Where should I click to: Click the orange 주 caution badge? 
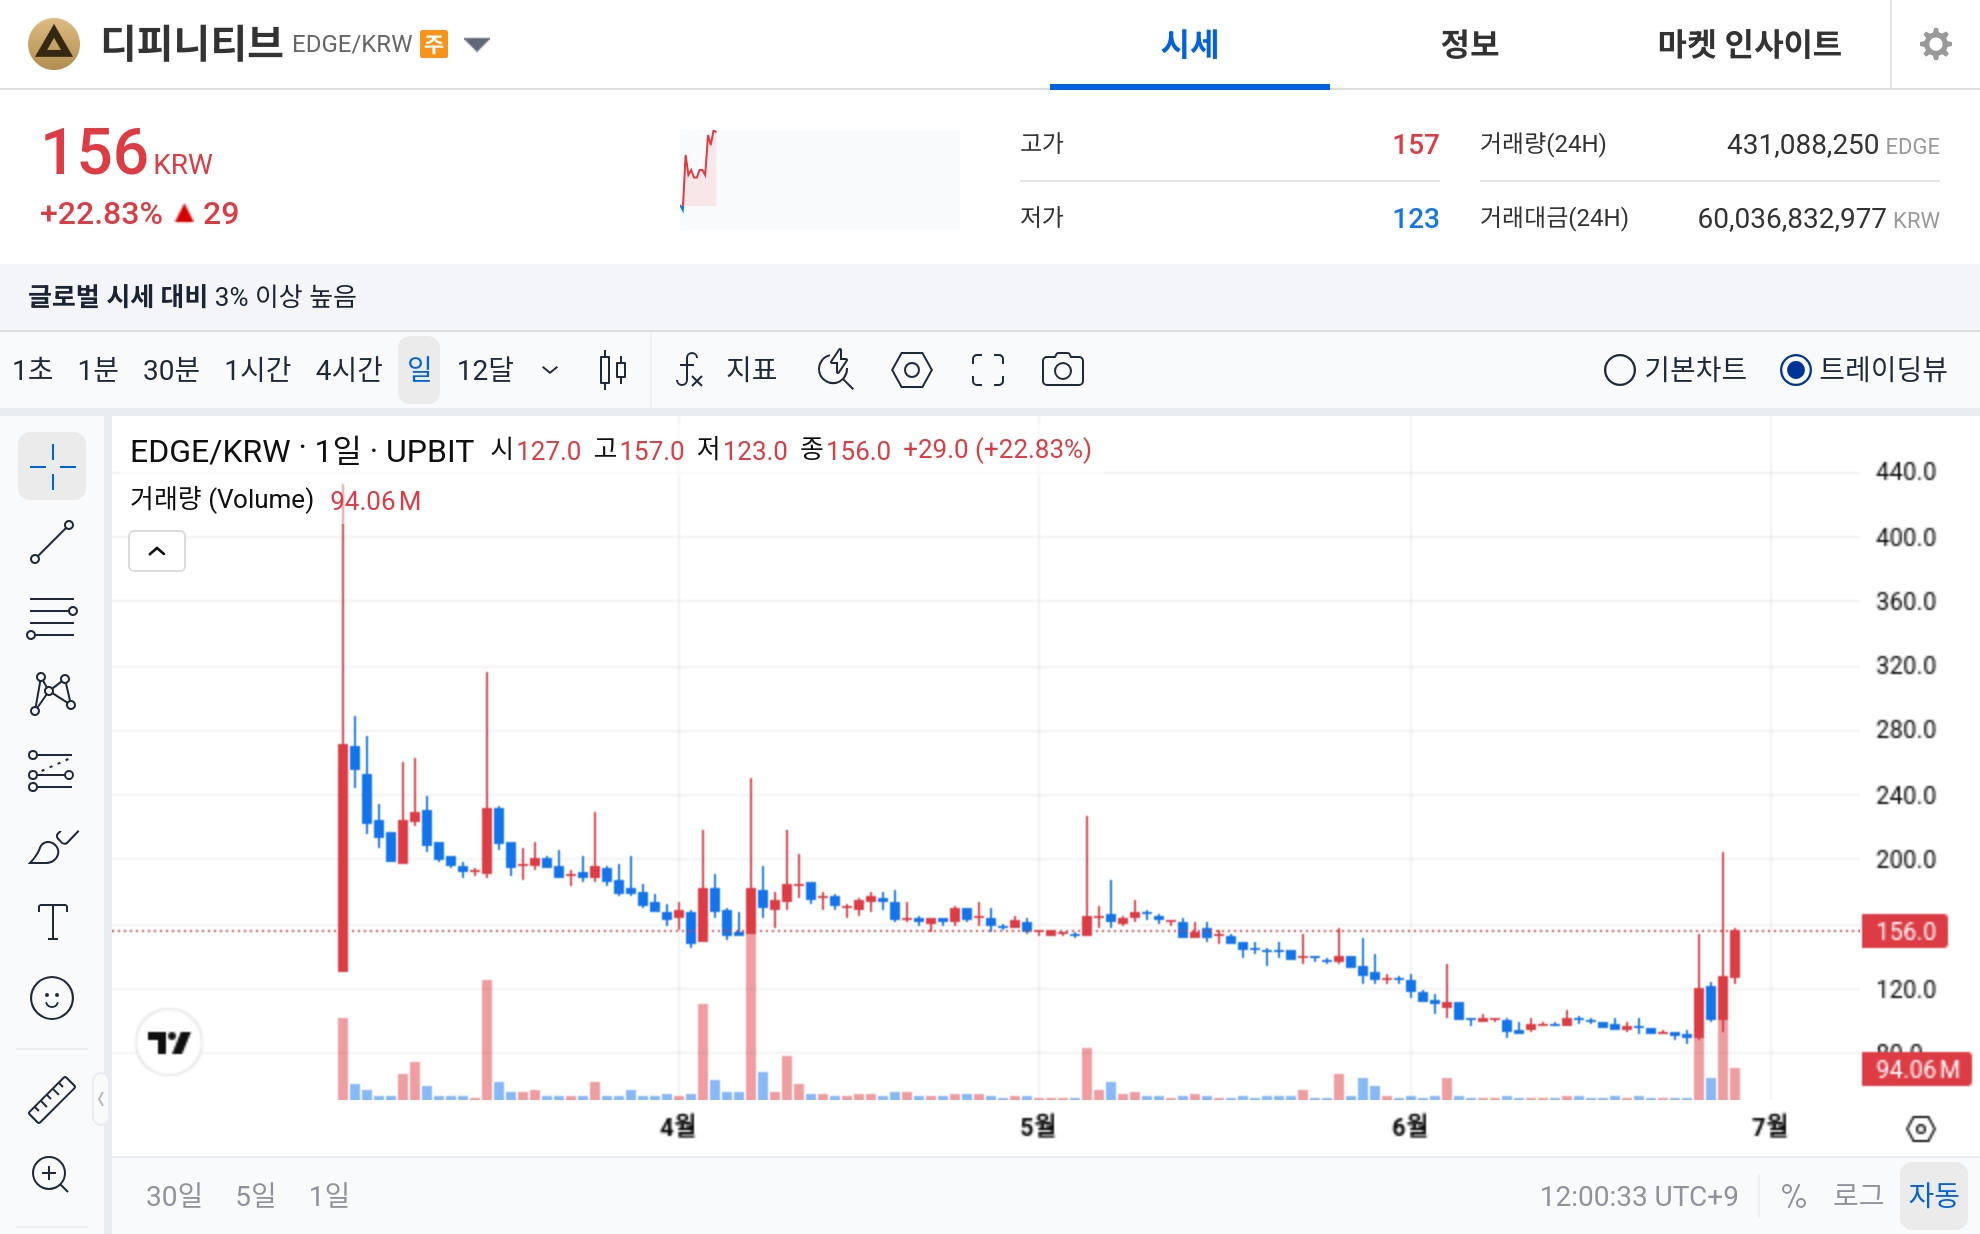pyautogui.click(x=433, y=44)
